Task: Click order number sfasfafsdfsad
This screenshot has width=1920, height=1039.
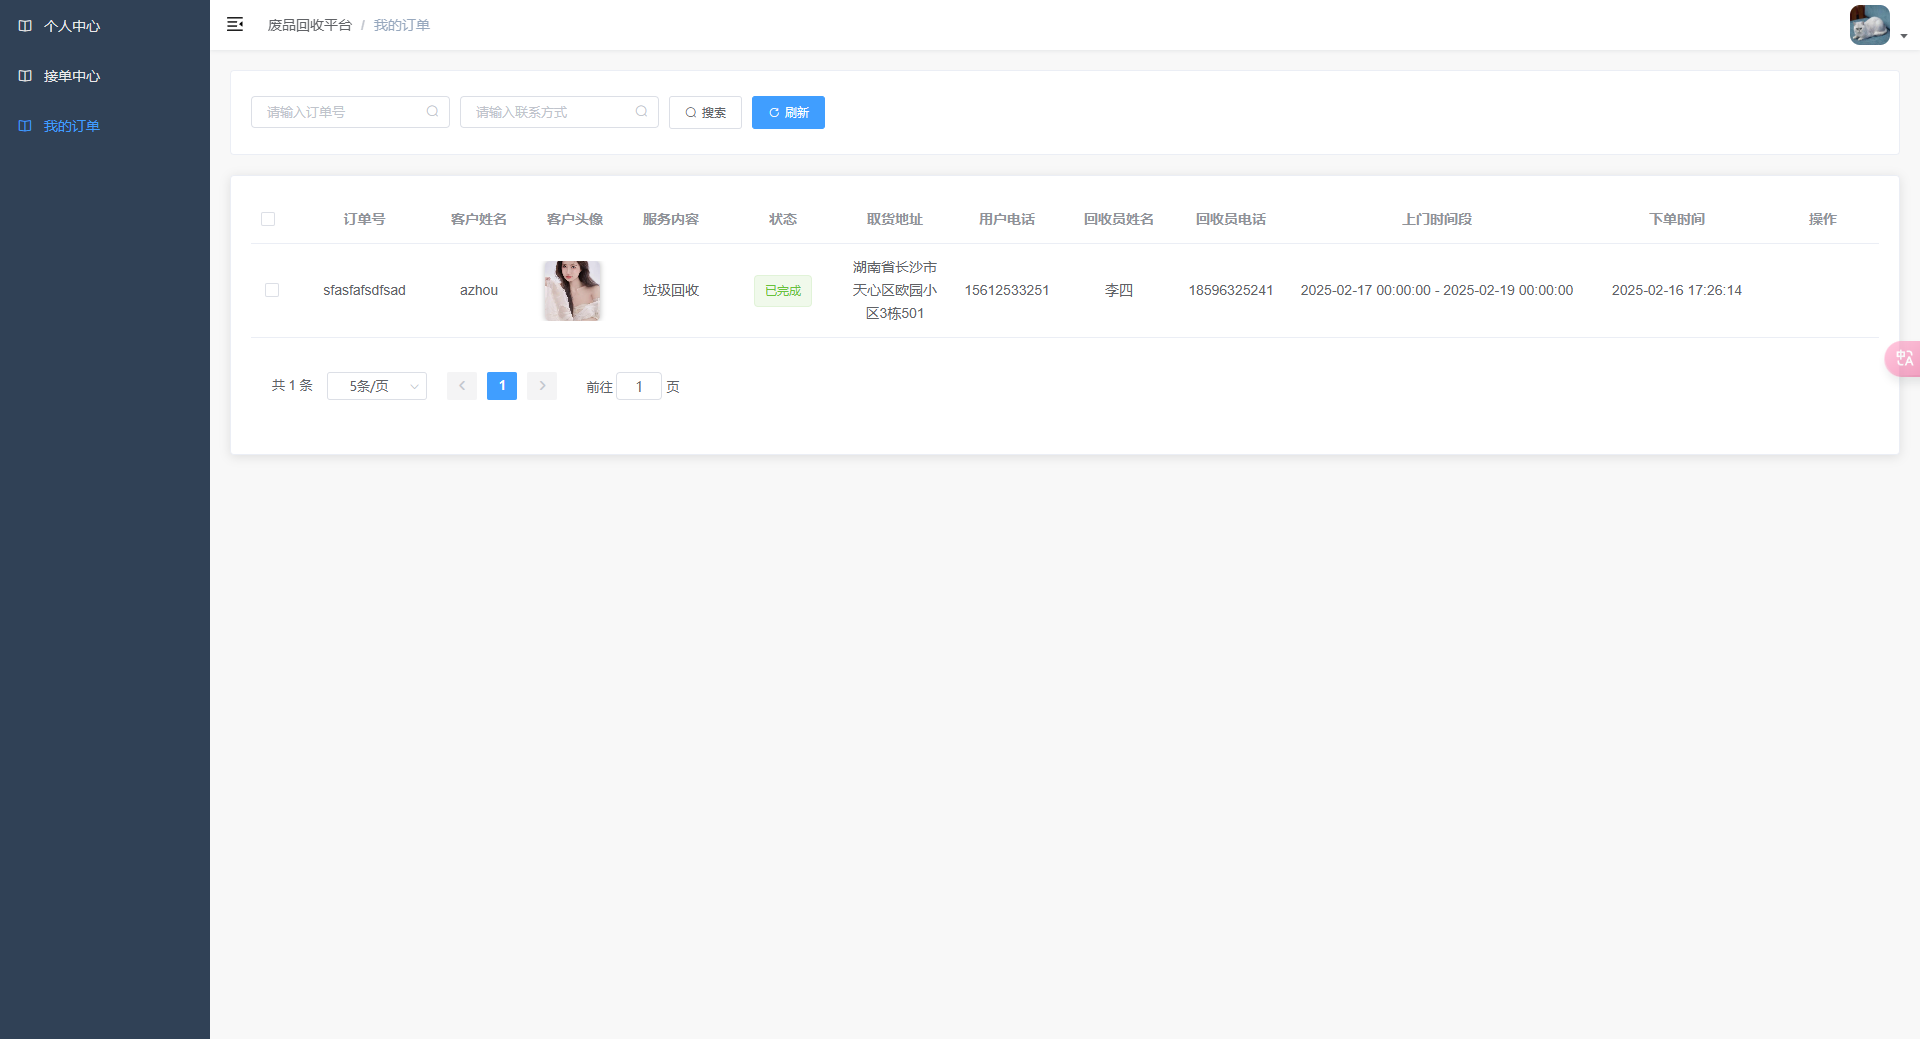Action: point(364,290)
